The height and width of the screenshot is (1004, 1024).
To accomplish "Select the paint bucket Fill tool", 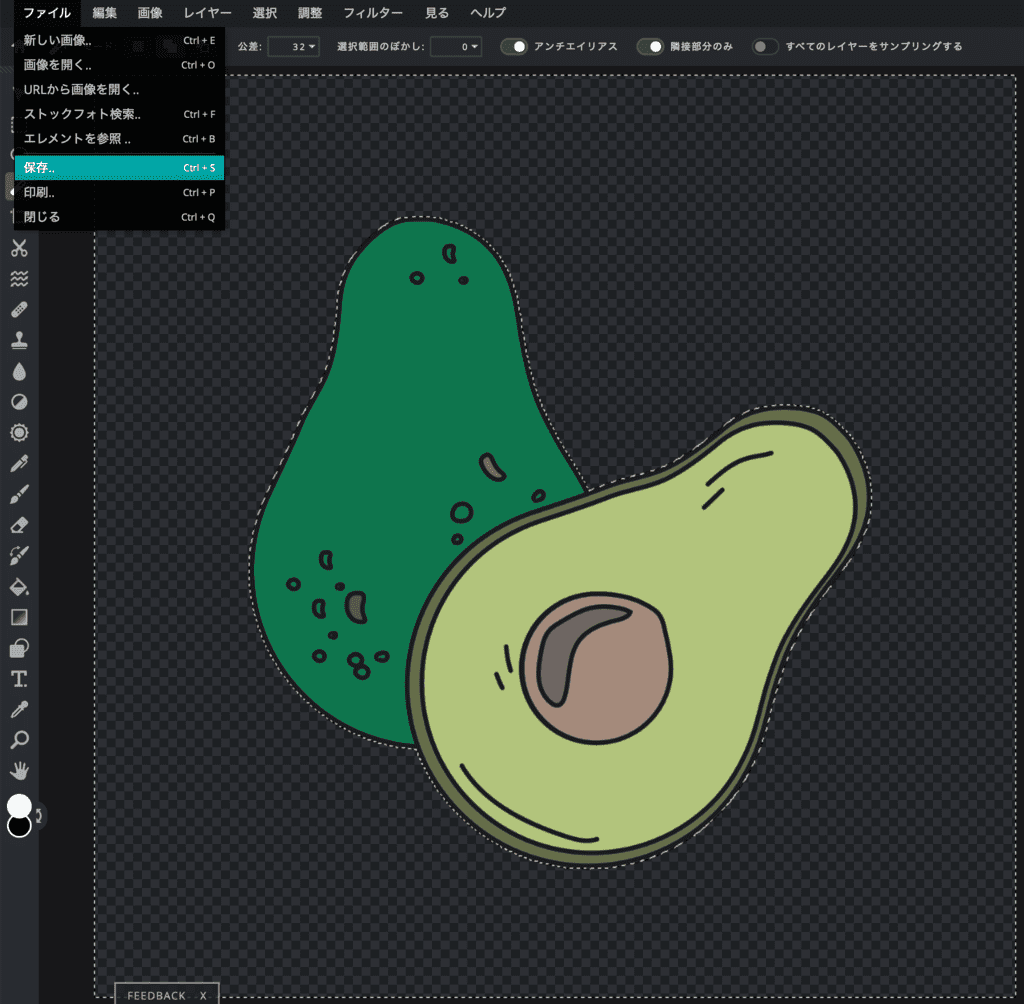I will [19, 586].
